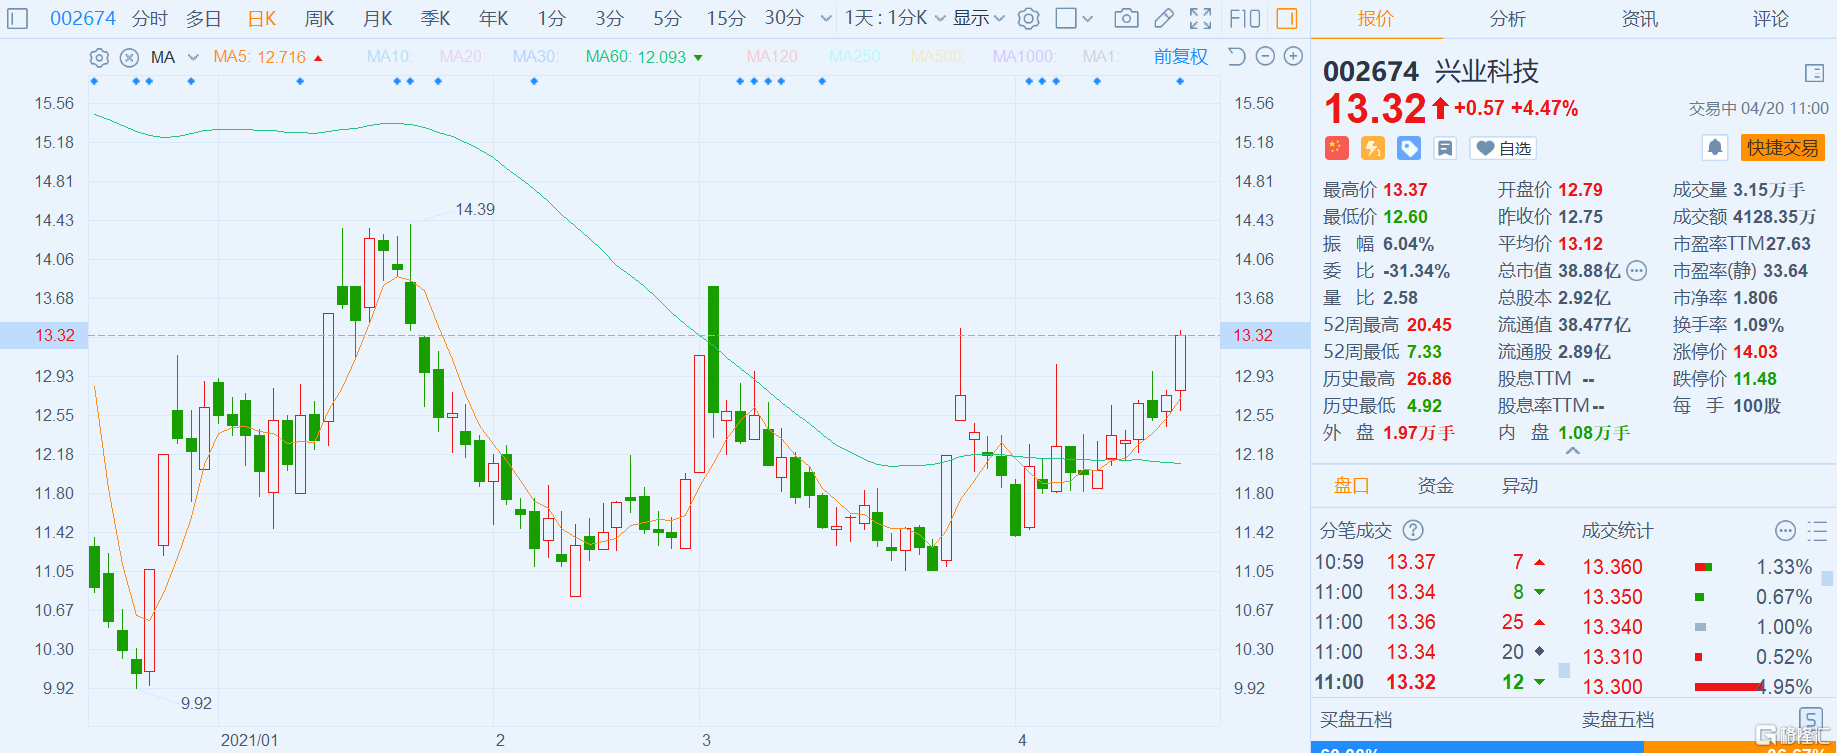Switch to 报价 tab

(1375, 19)
